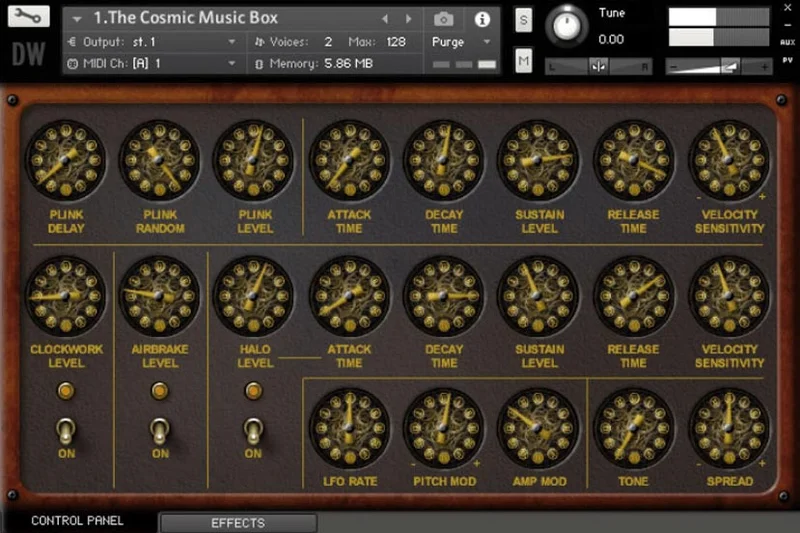Viewport: 800px width, 533px height.
Task: Click the pan L-R slider
Action: [598, 66]
